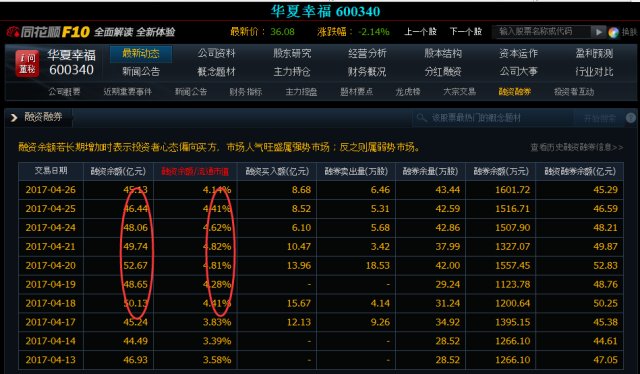
Task: Click the 15.67 融资买入额 value
Action: (x=299, y=303)
